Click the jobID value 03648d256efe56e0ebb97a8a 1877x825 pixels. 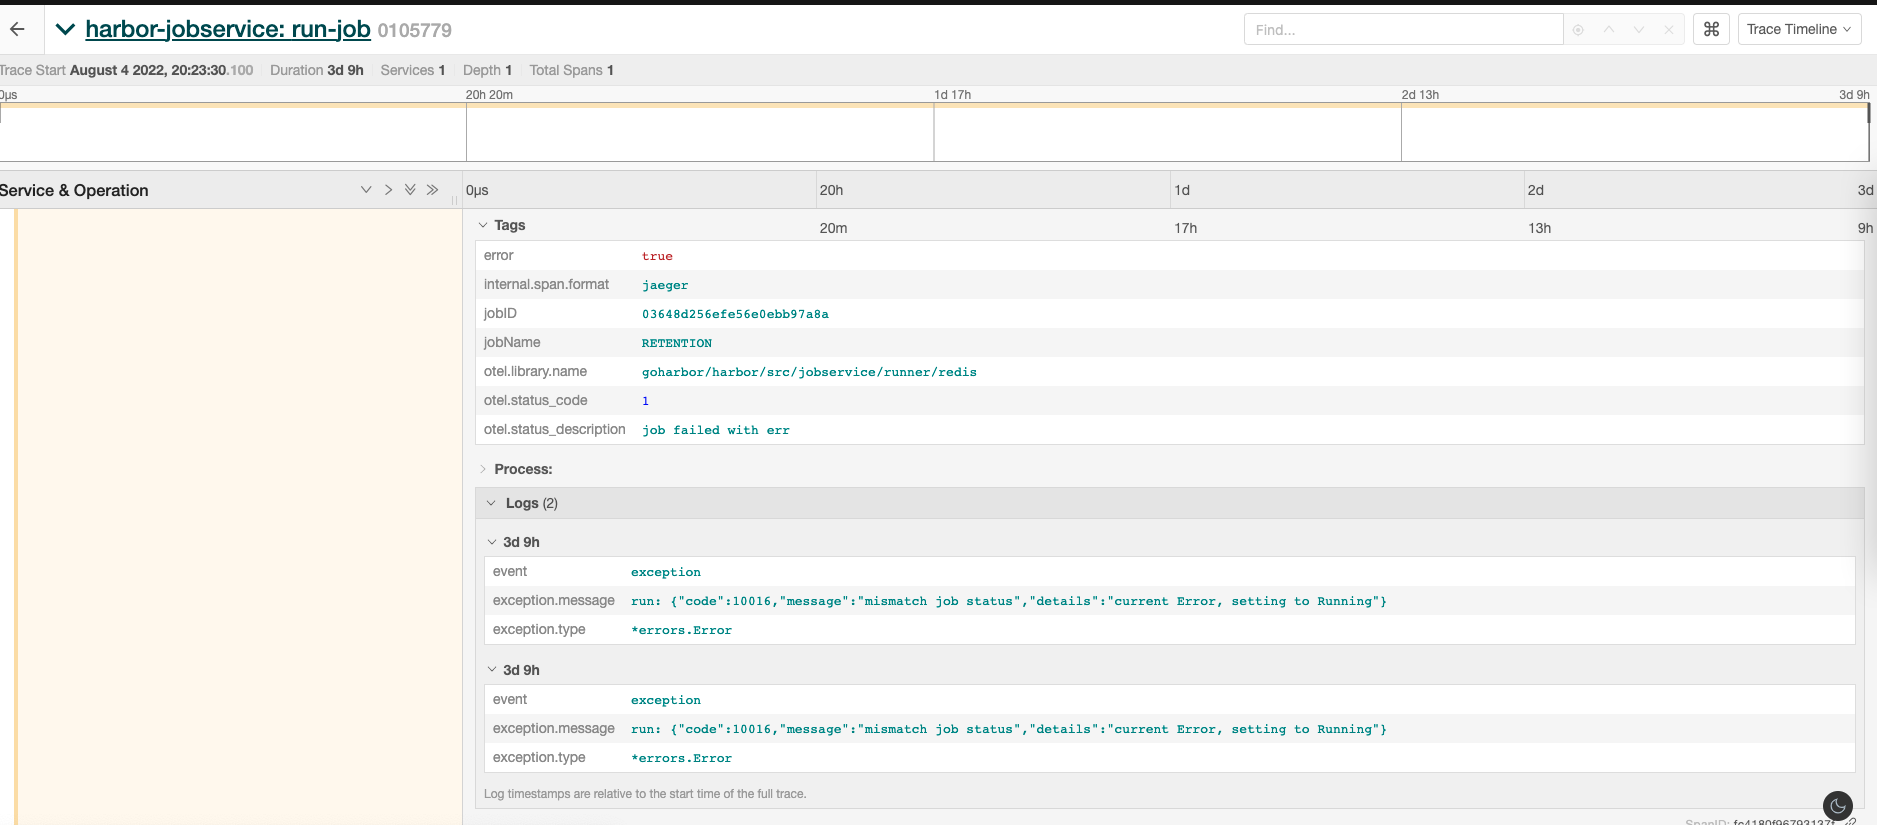click(735, 315)
